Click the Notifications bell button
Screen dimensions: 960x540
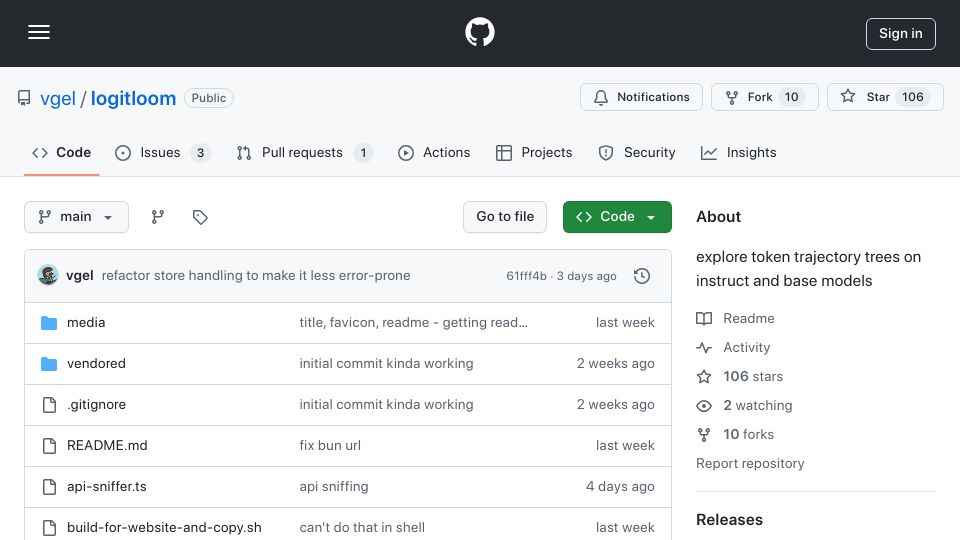click(641, 97)
